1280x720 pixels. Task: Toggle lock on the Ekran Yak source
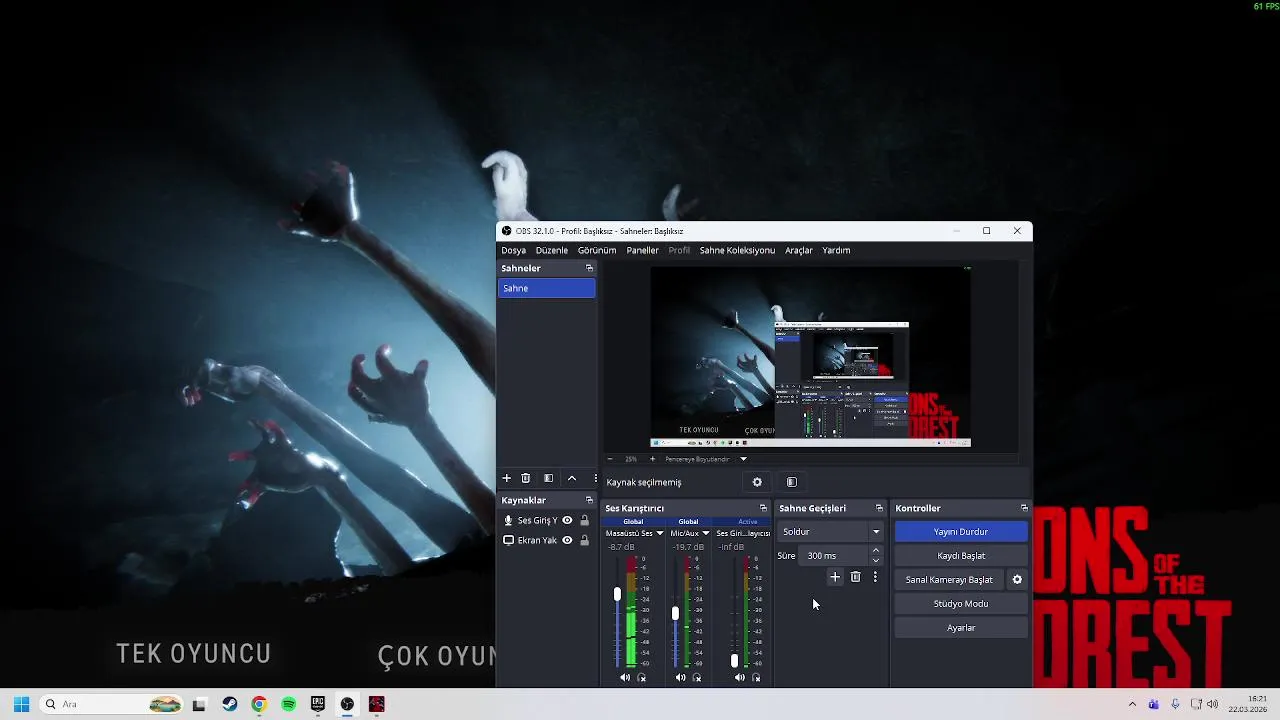tap(584, 540)
